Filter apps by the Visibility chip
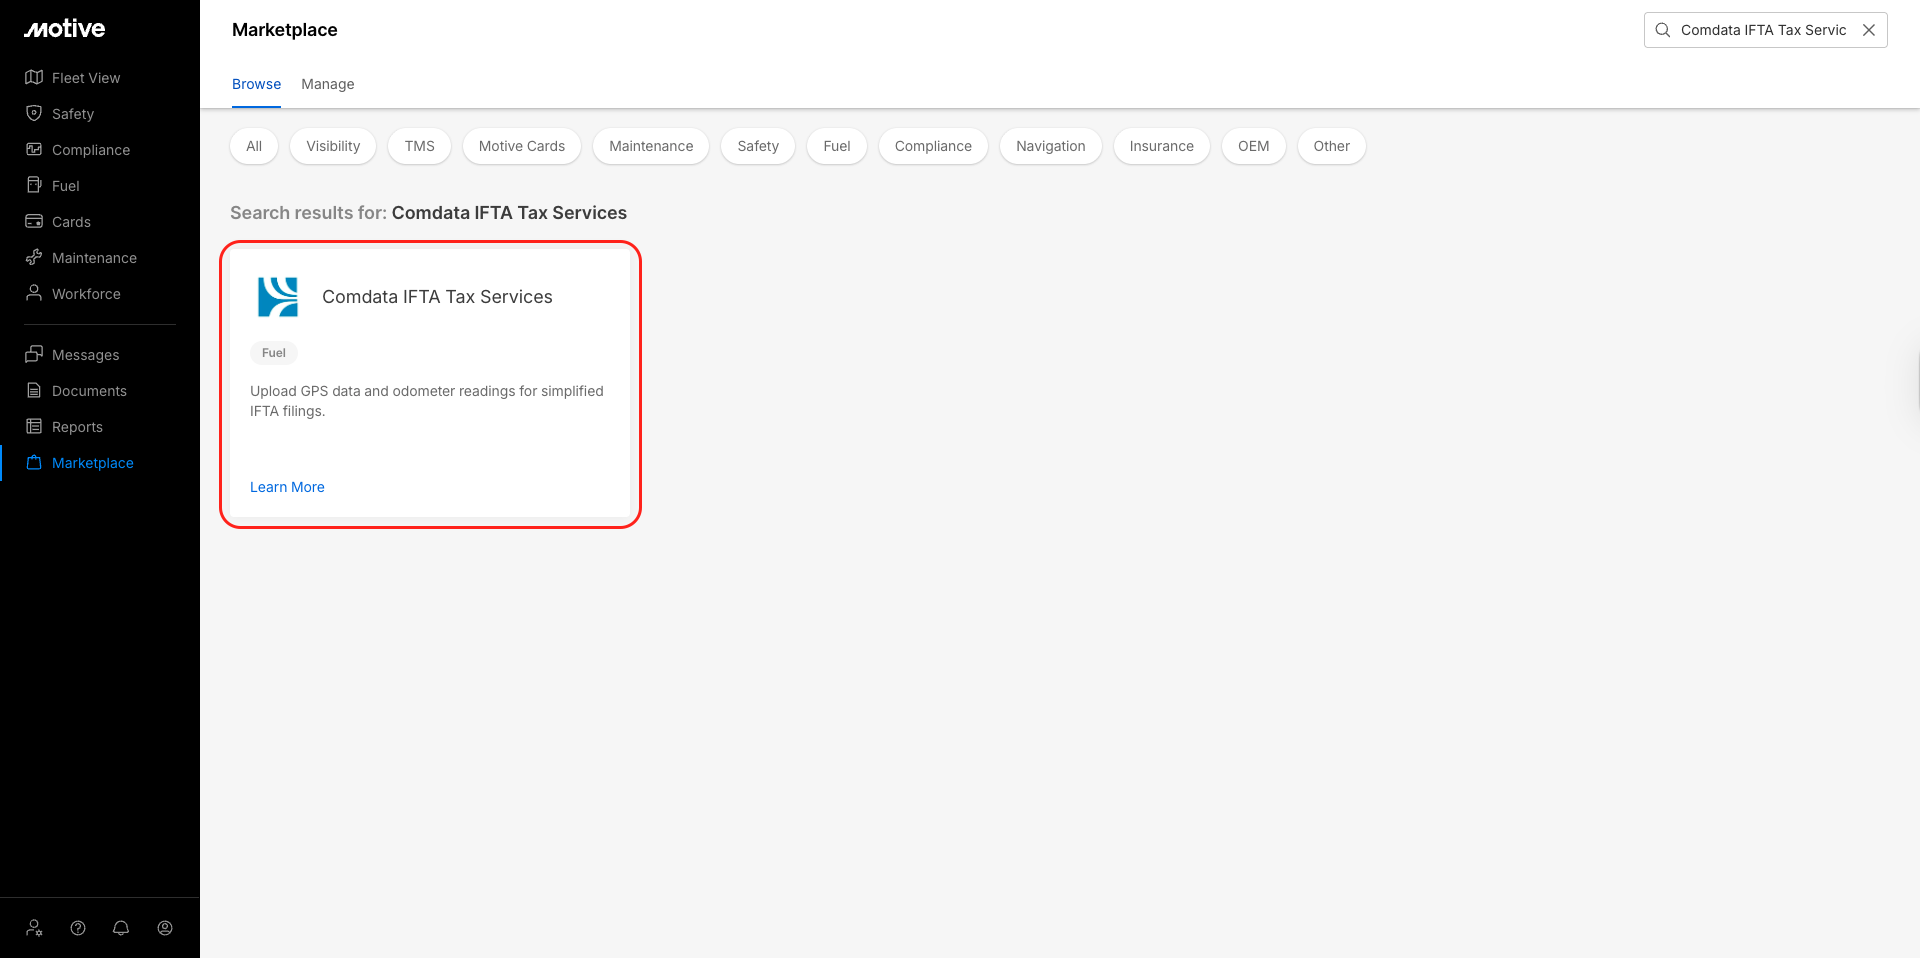This screenshot has width=1920, height=958. (333, 146)
